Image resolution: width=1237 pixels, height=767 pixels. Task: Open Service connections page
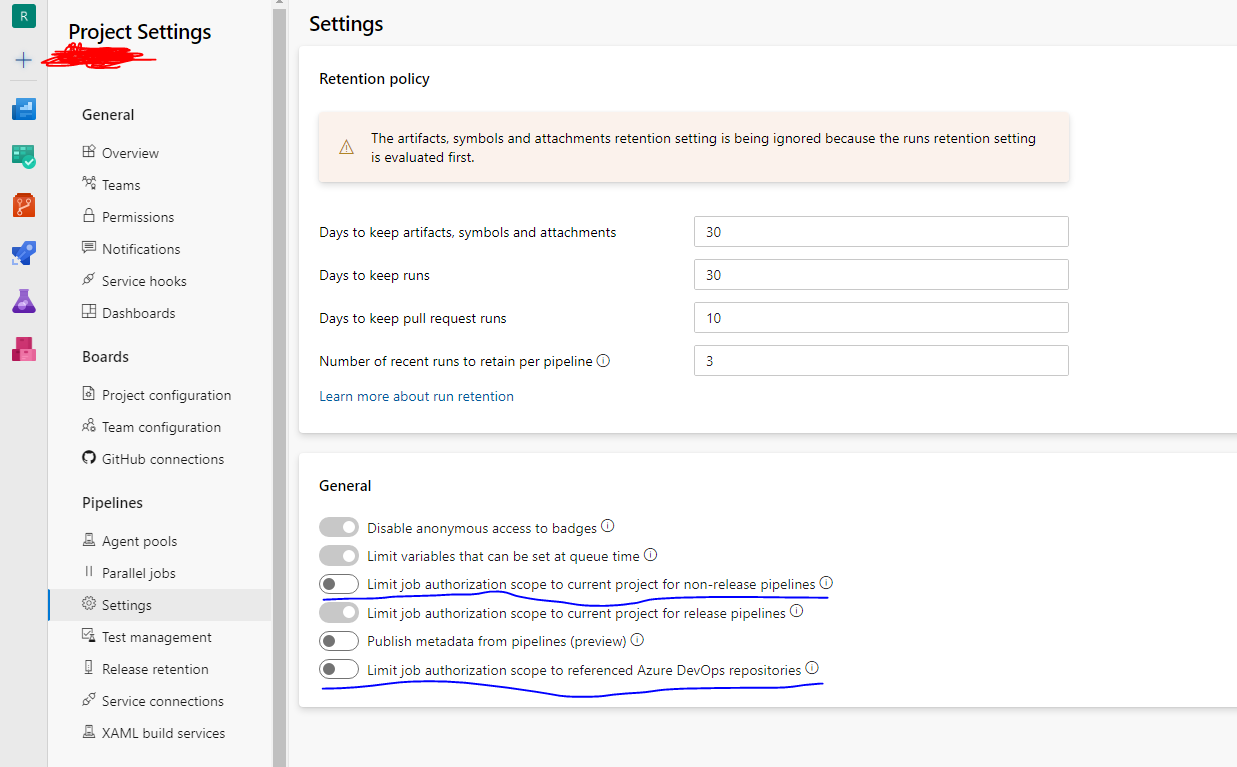[x=163, y=701]
